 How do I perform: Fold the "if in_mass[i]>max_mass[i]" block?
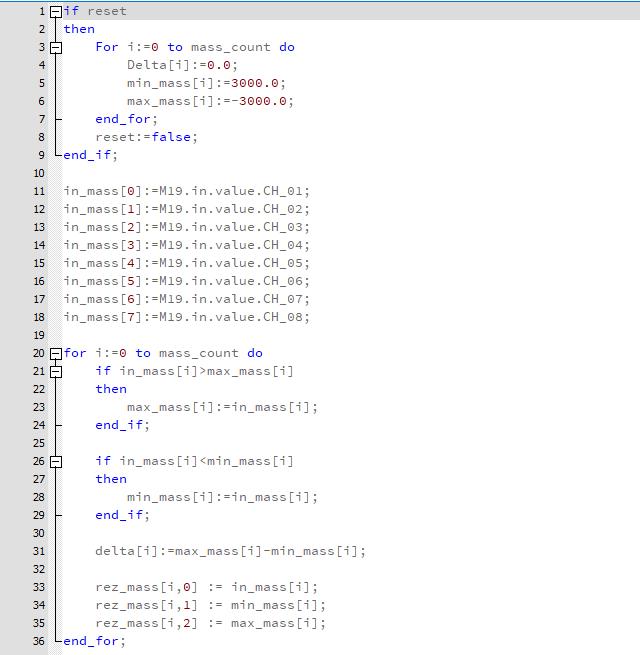(x=56, y=371)
